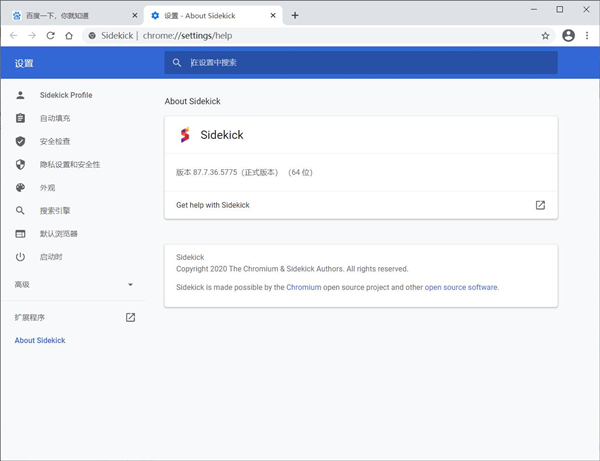Click the Chromium hyperlink
The width and height of the screenshot is (600, 461).
tap(303, 287)
